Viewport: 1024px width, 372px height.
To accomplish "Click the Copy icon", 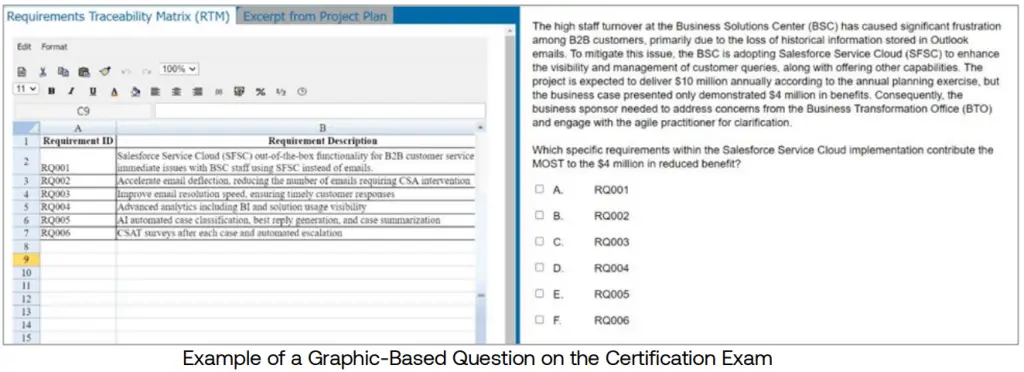I will pyautogui.click(x=63, y=71).
